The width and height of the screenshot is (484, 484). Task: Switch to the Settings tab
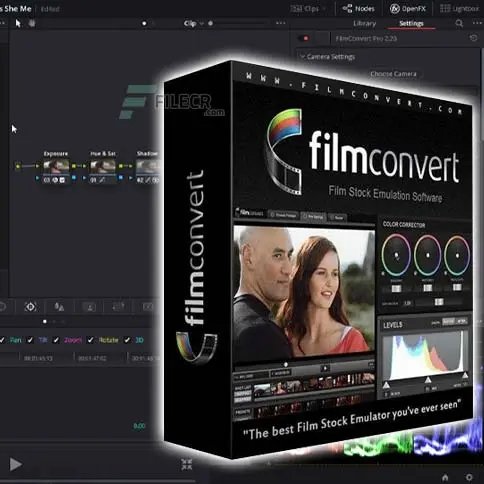pyautogui.click(x=411, y=23)
